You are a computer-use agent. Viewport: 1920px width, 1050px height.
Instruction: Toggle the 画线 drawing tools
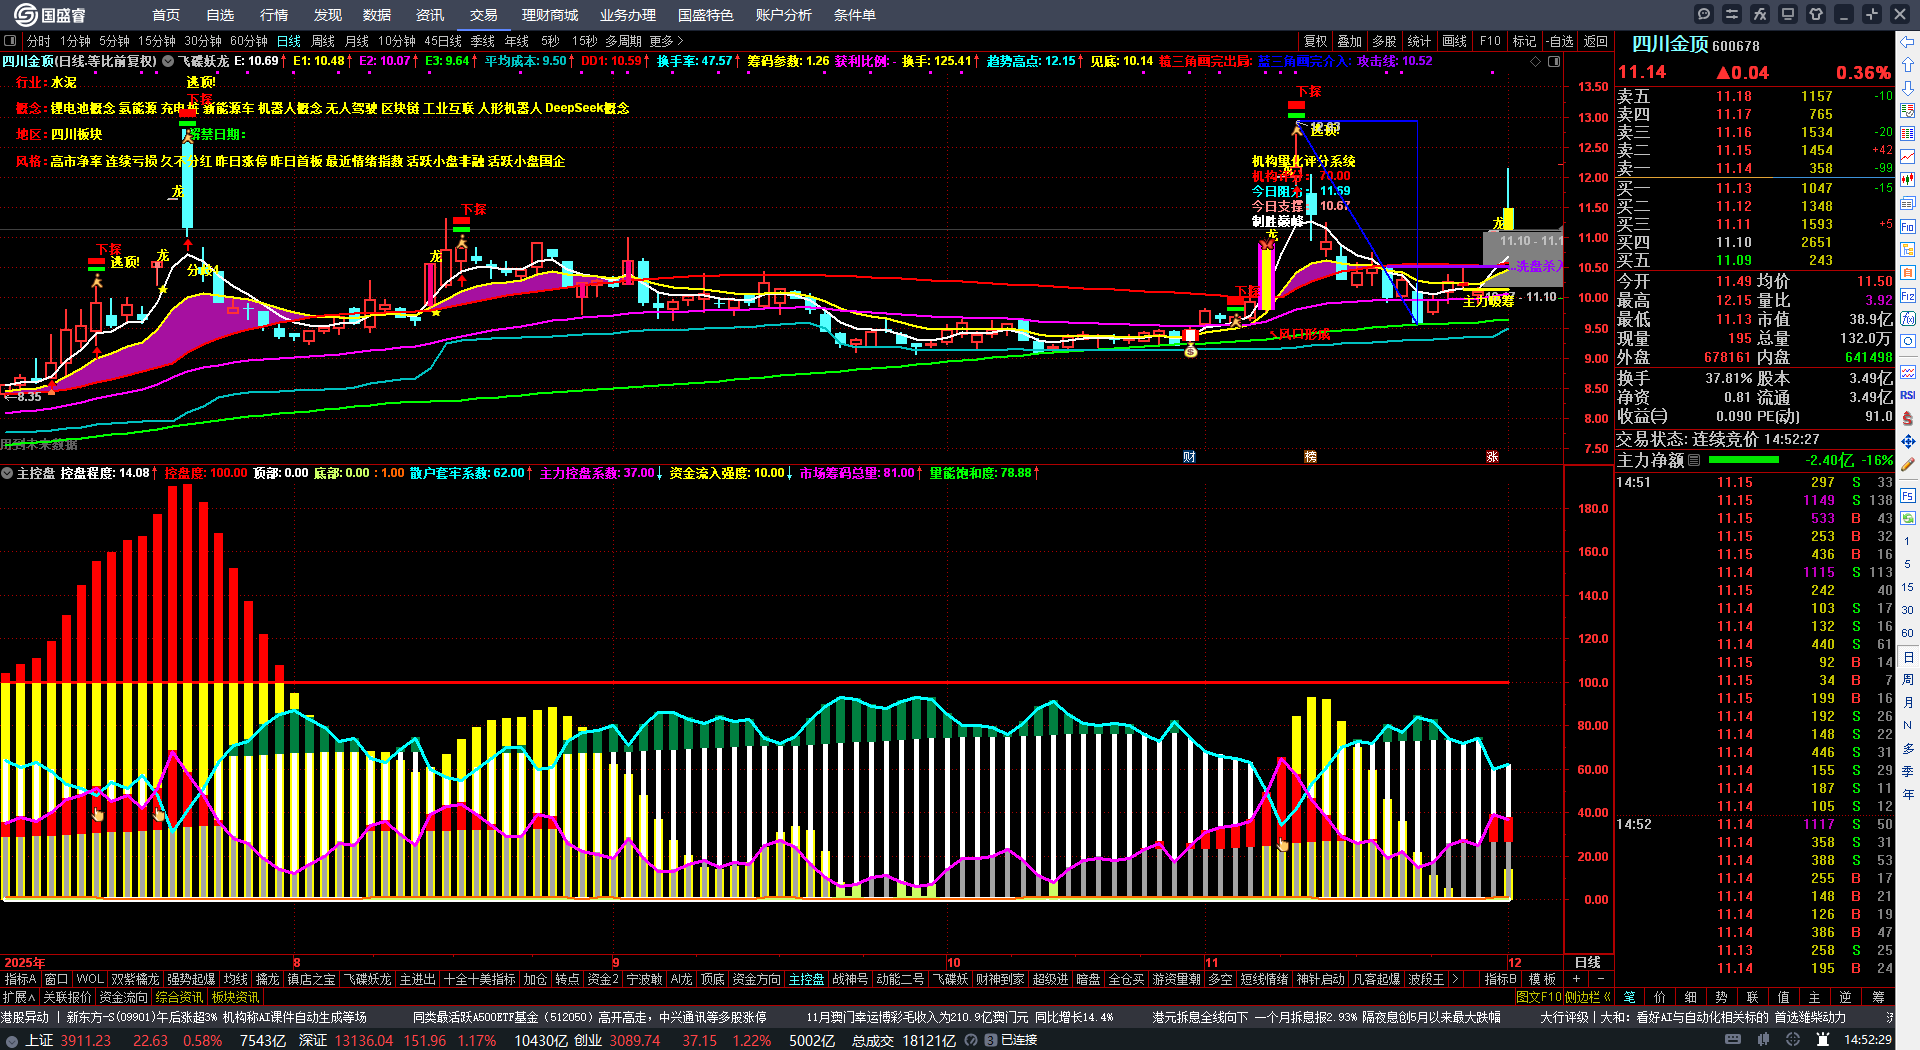coord(1455,41)
